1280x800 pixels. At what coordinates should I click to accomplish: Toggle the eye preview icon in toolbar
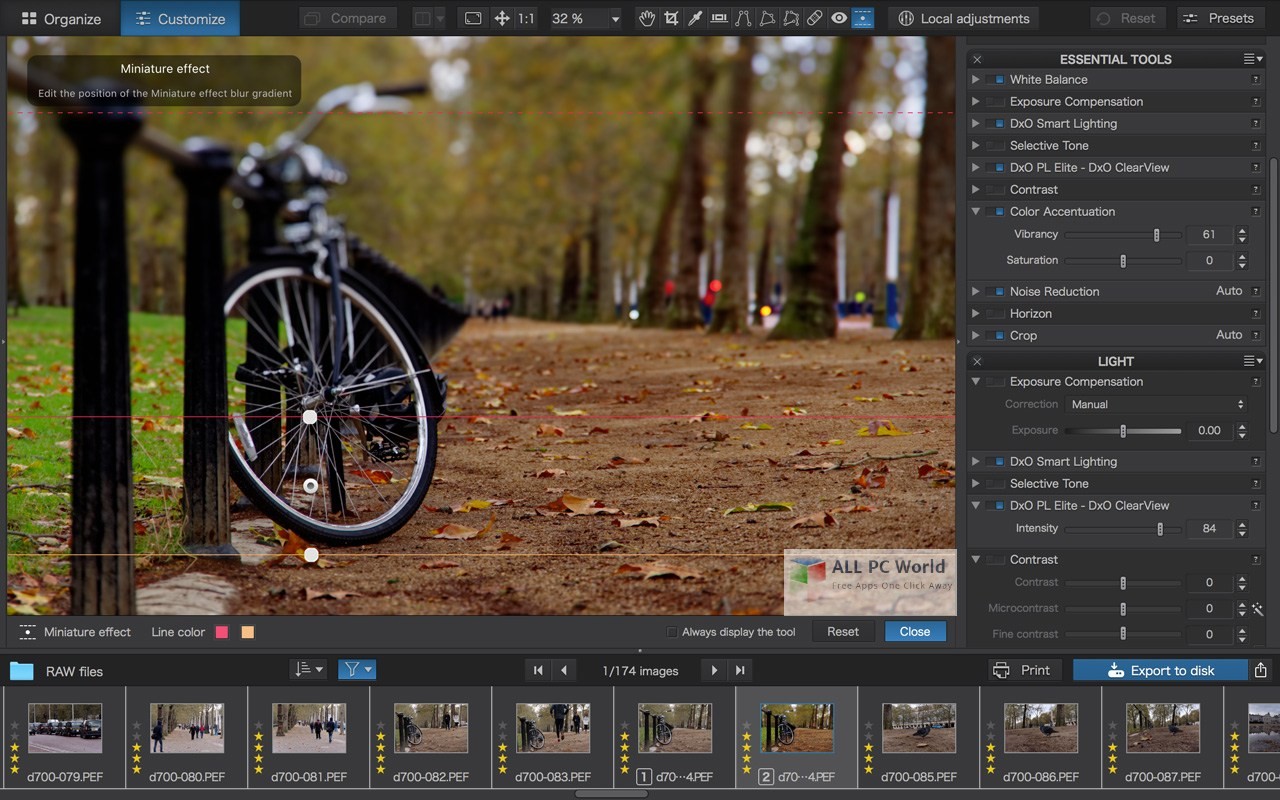pos(839,18)
